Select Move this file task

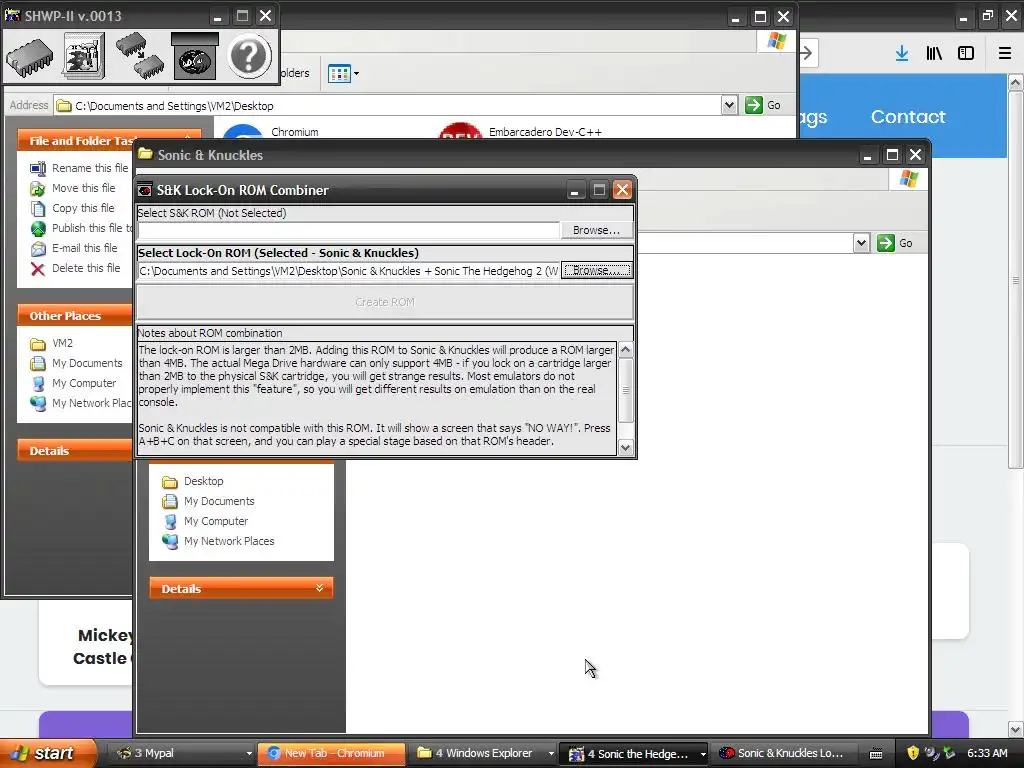[84, 188]
